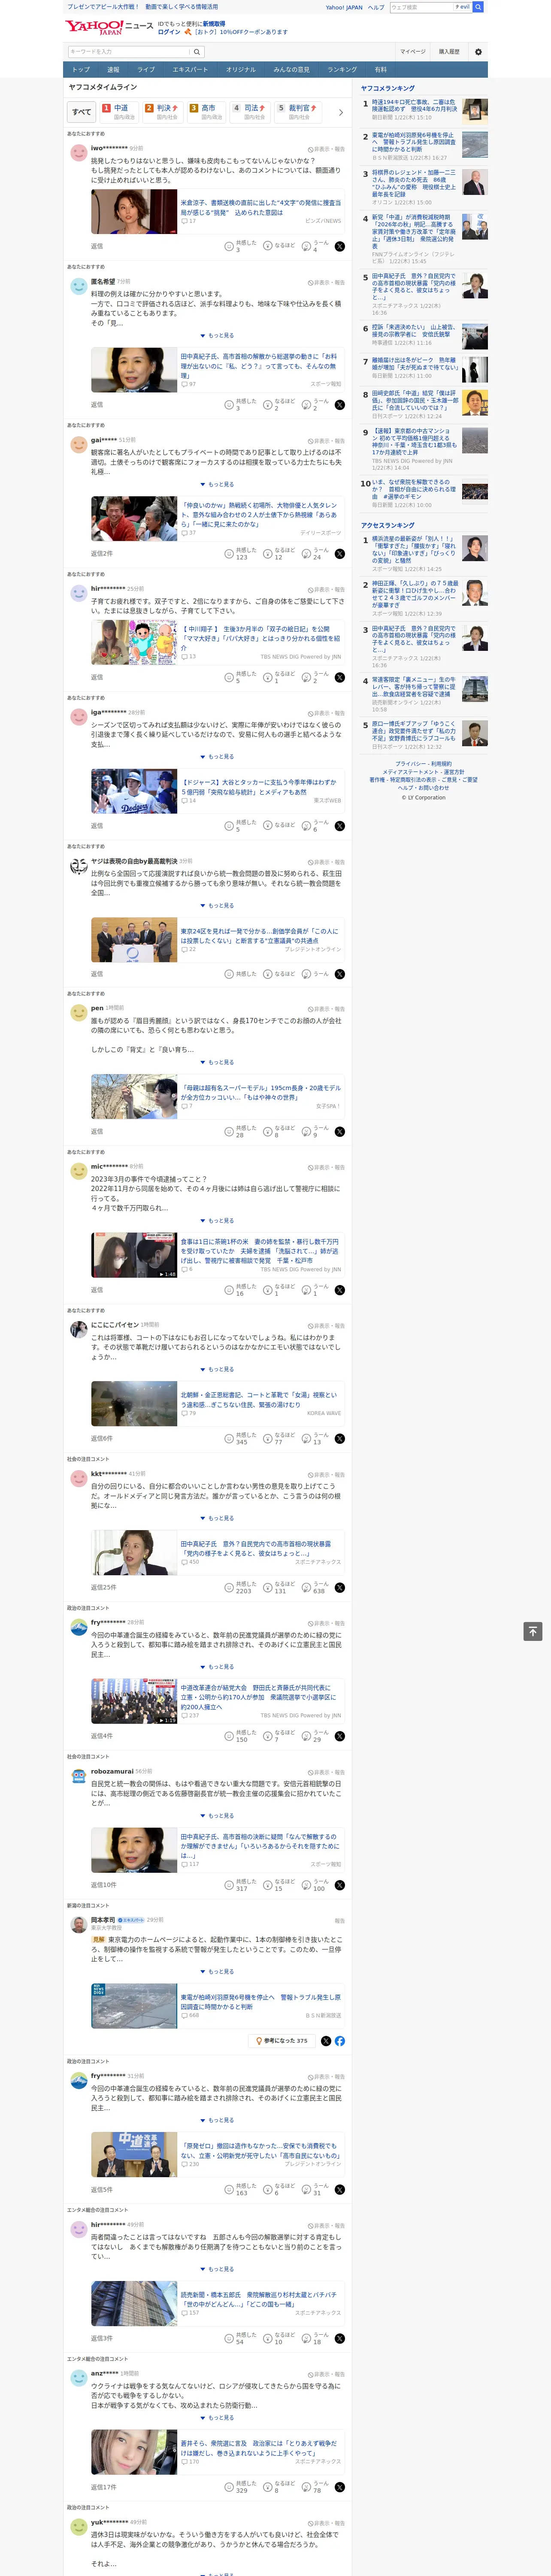Share mic's comment on X

[x=340, y=1290]
